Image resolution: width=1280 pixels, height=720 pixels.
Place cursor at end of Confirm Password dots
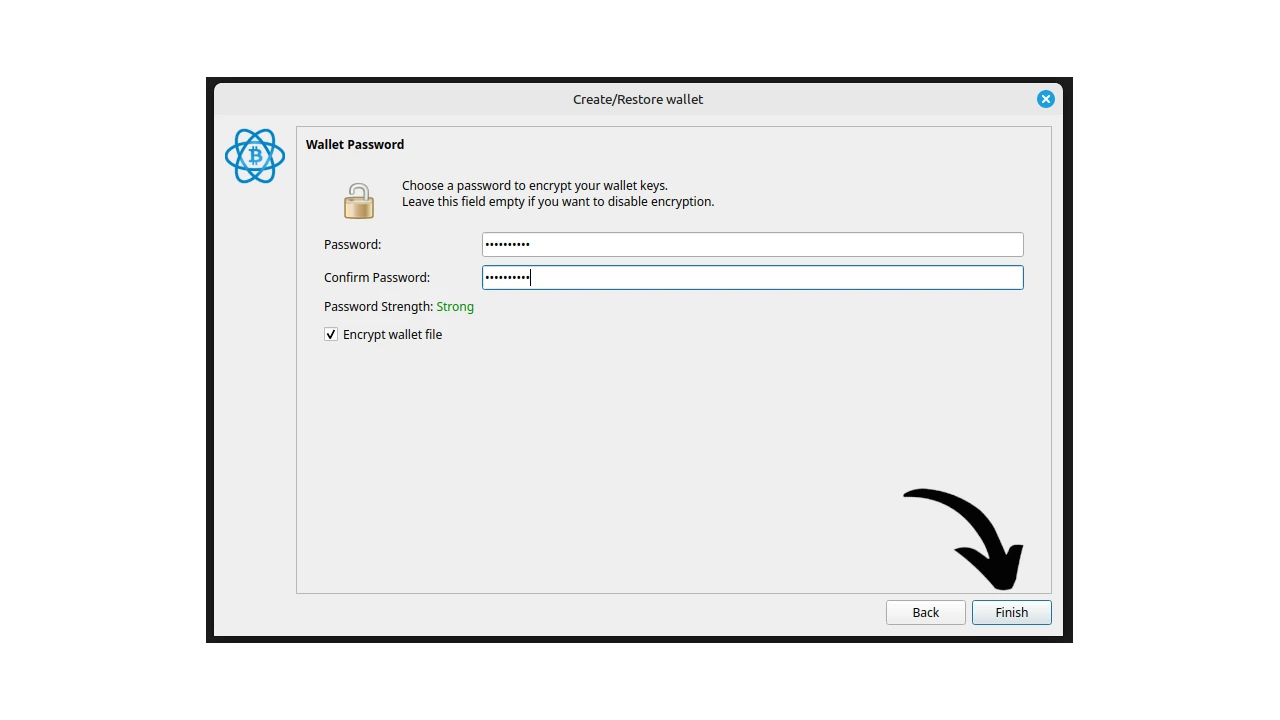coord(531,278)
